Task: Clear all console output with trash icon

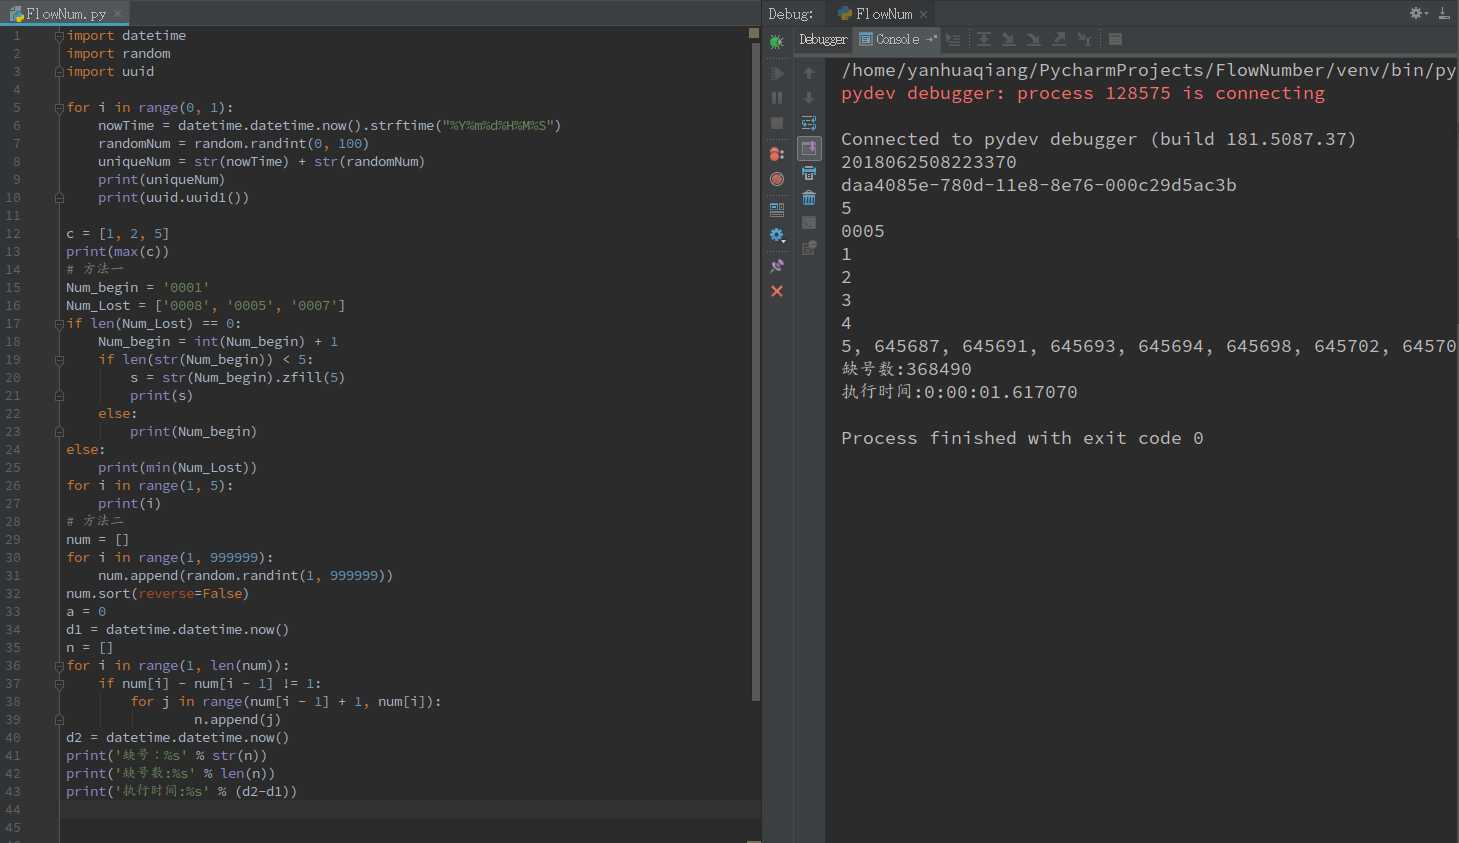Action: (809, 198)
